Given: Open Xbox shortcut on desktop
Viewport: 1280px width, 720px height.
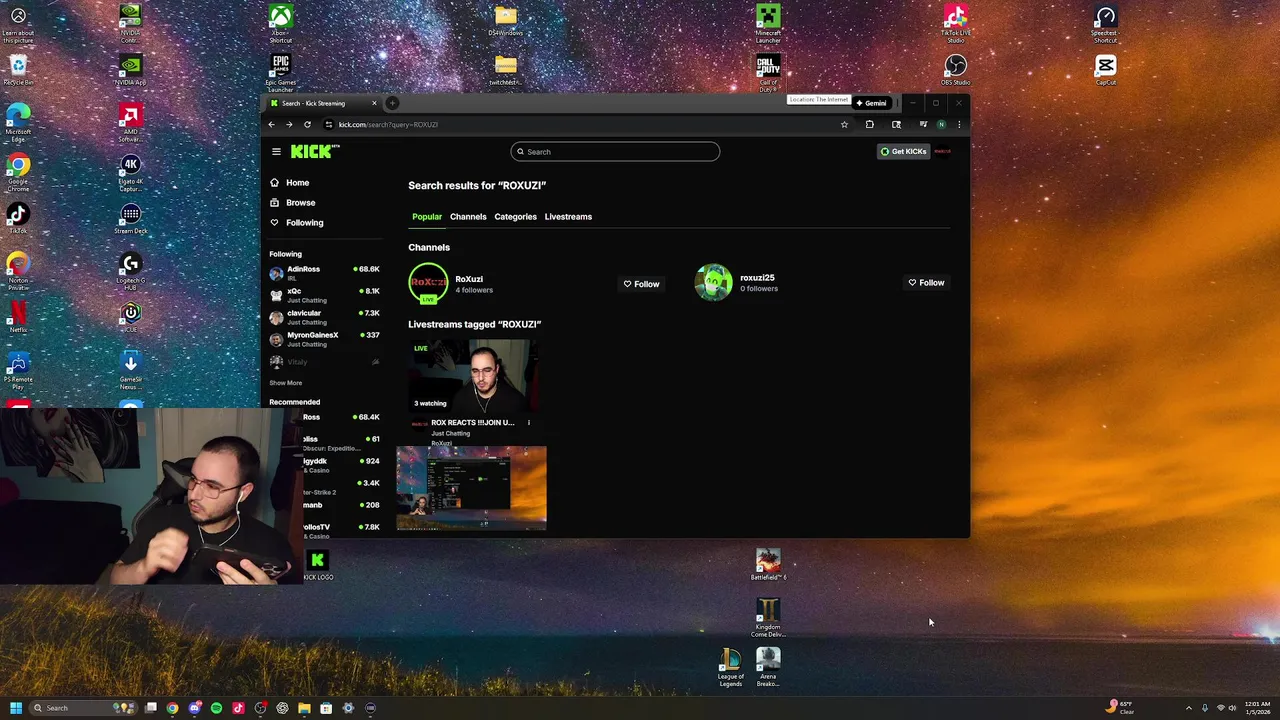Looking at the screenshot, I should point(281,24).
